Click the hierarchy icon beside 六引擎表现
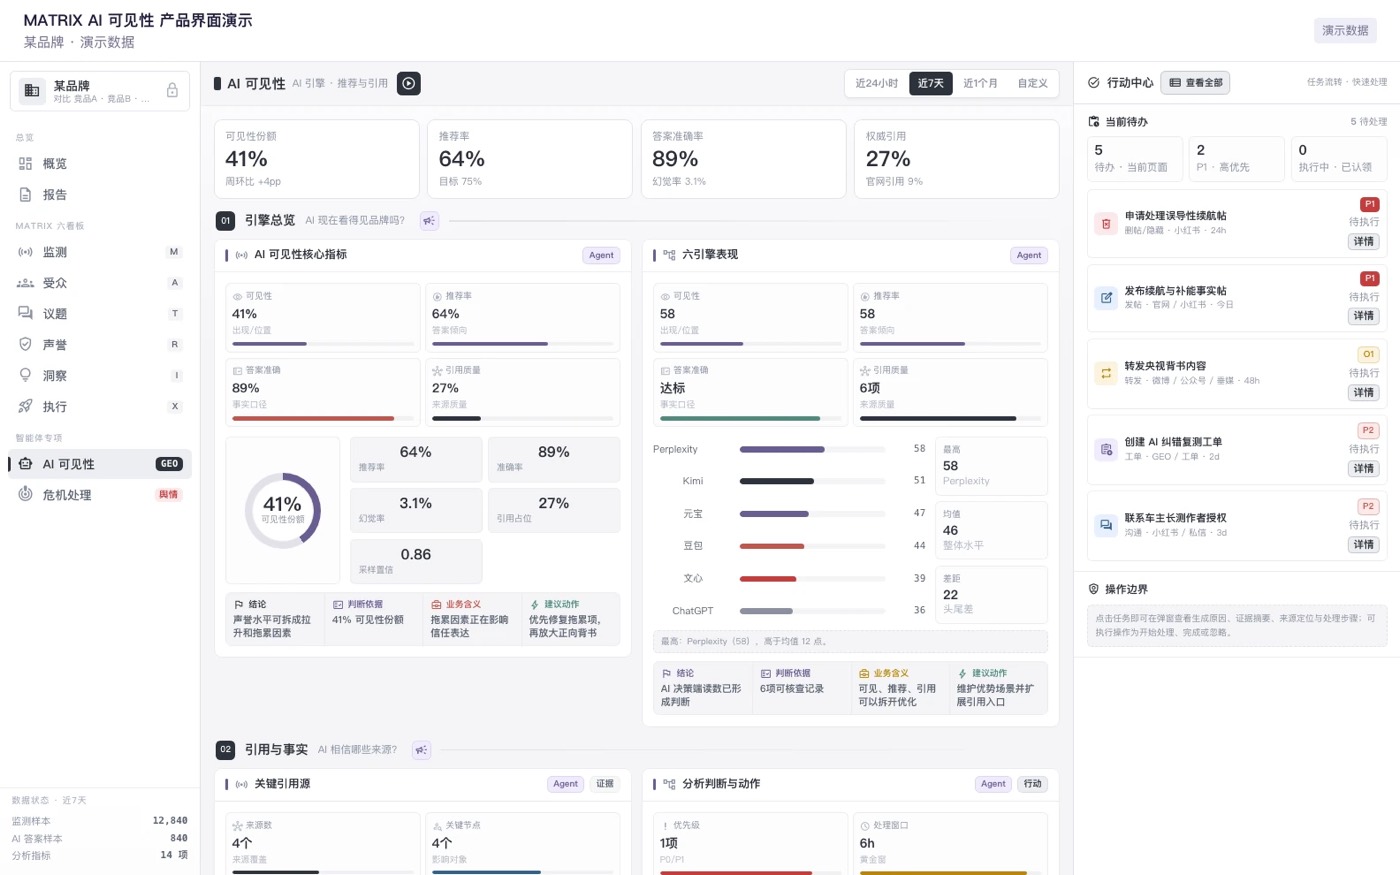 (669, 255)
